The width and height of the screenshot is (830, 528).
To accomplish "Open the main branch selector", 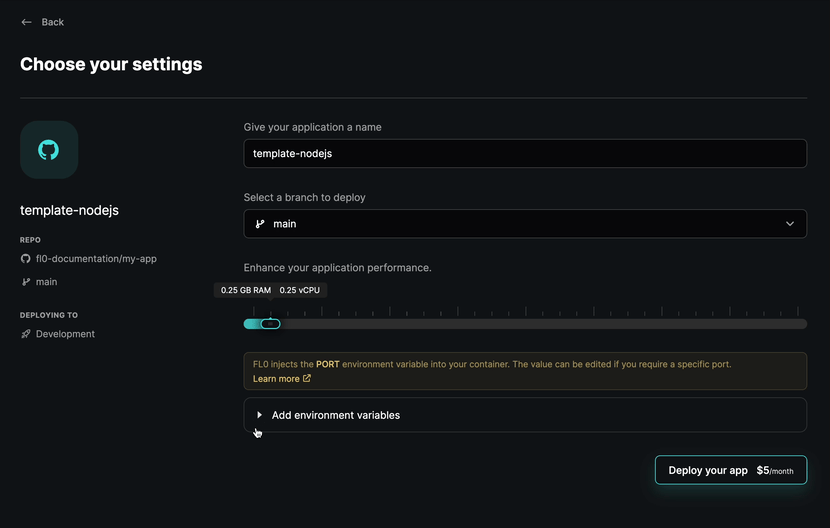I will click(x=525, y=224).
